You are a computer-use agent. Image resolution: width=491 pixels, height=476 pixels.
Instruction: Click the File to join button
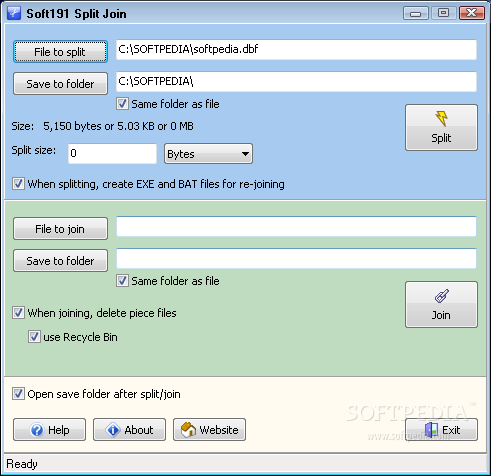[x=60, y=229]
